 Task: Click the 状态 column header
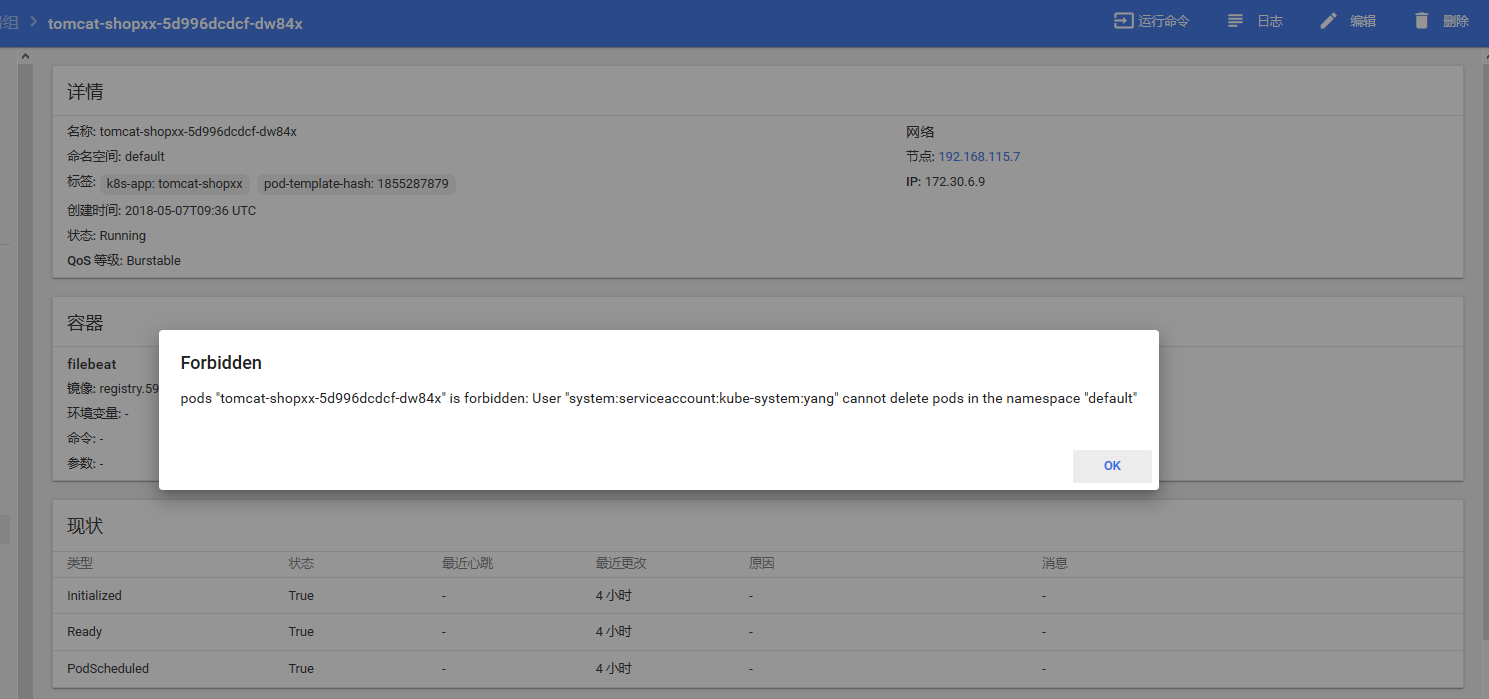click(x=301, y=564)
